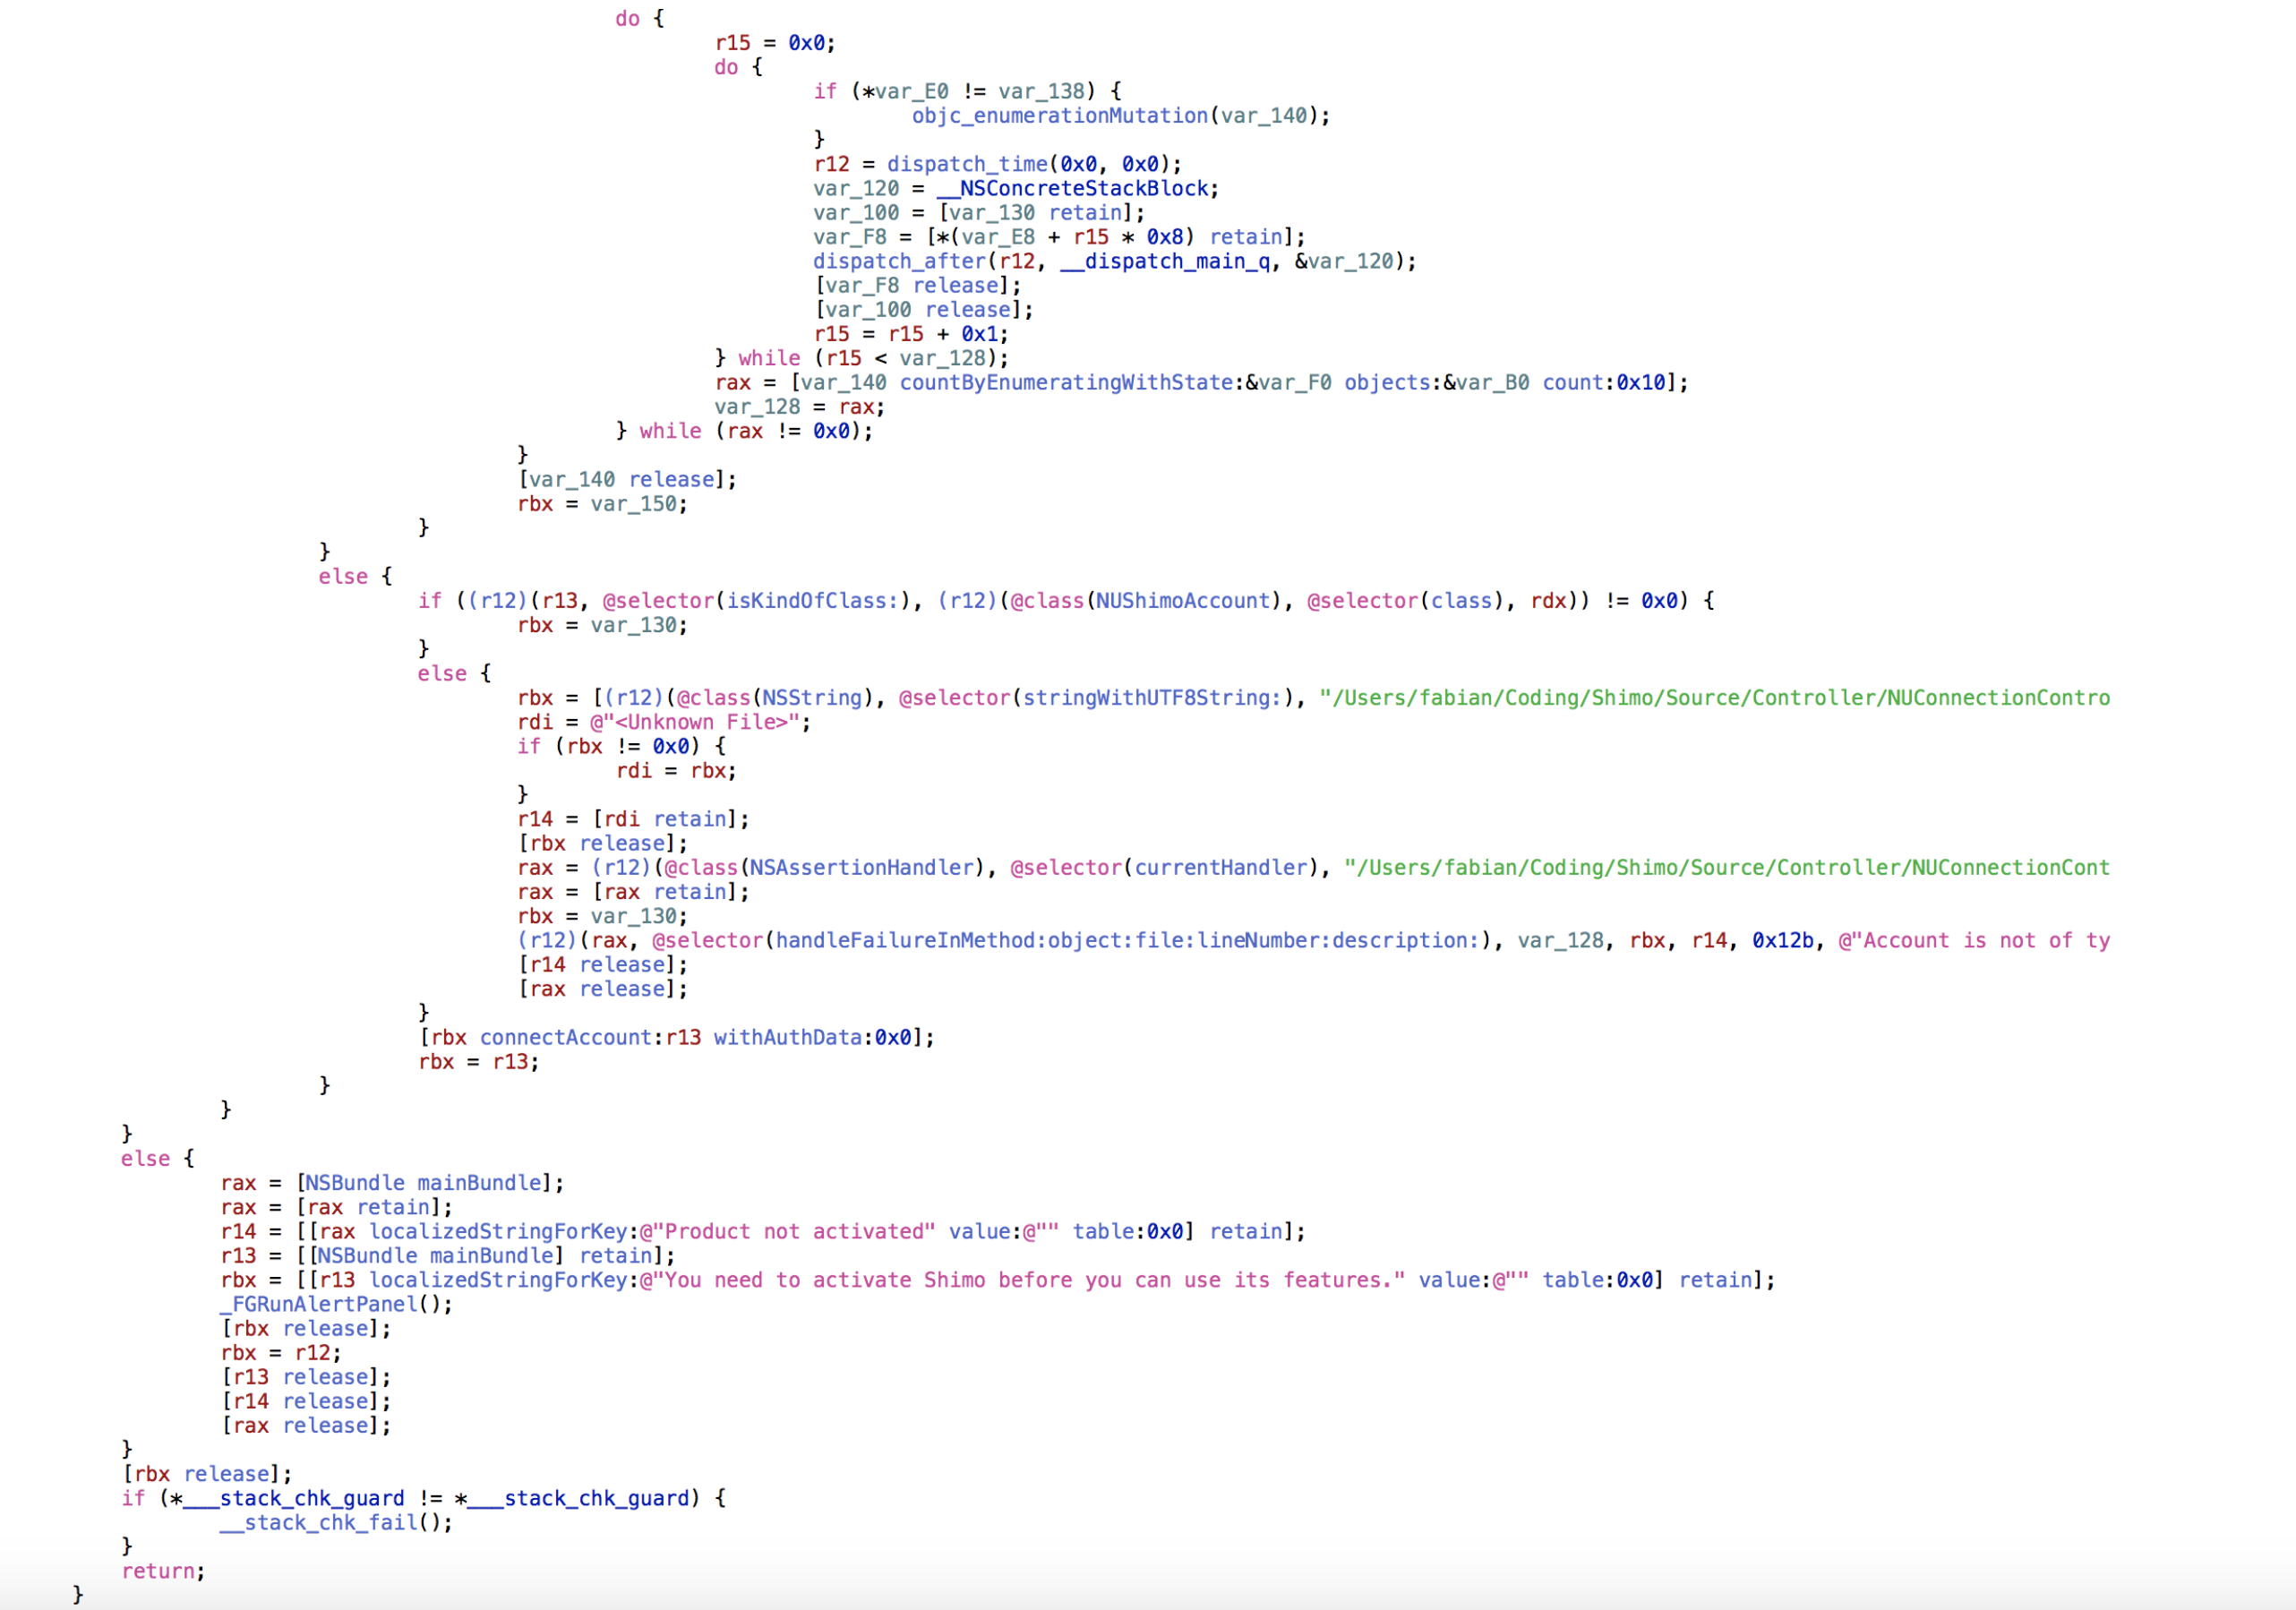Click the objc_enumerationMutation(var_140) call
This screenshot has width=2296, height=1610.
pos(1120,116)
